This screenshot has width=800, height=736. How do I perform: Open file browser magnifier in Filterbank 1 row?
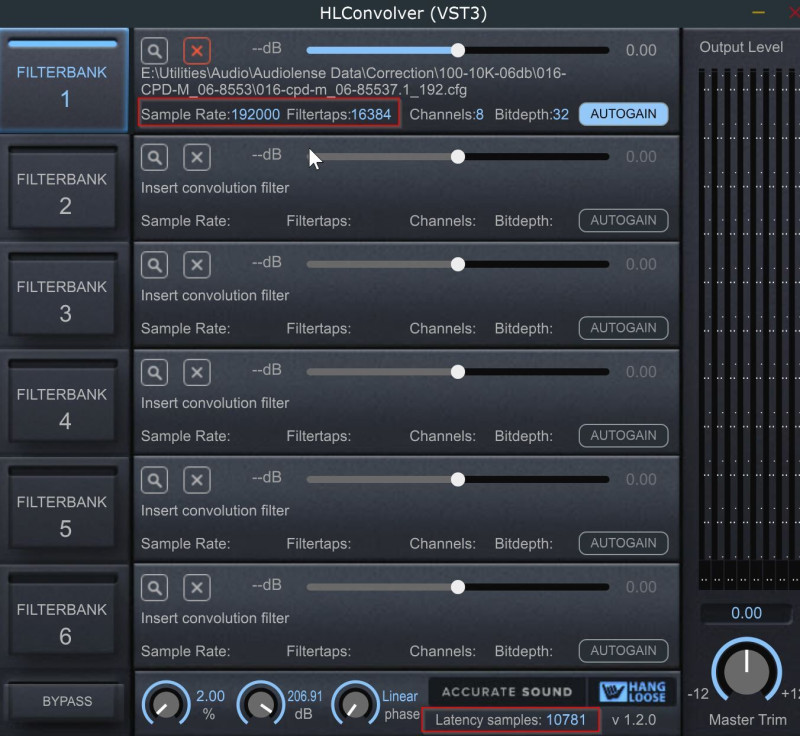coord(155,50)
